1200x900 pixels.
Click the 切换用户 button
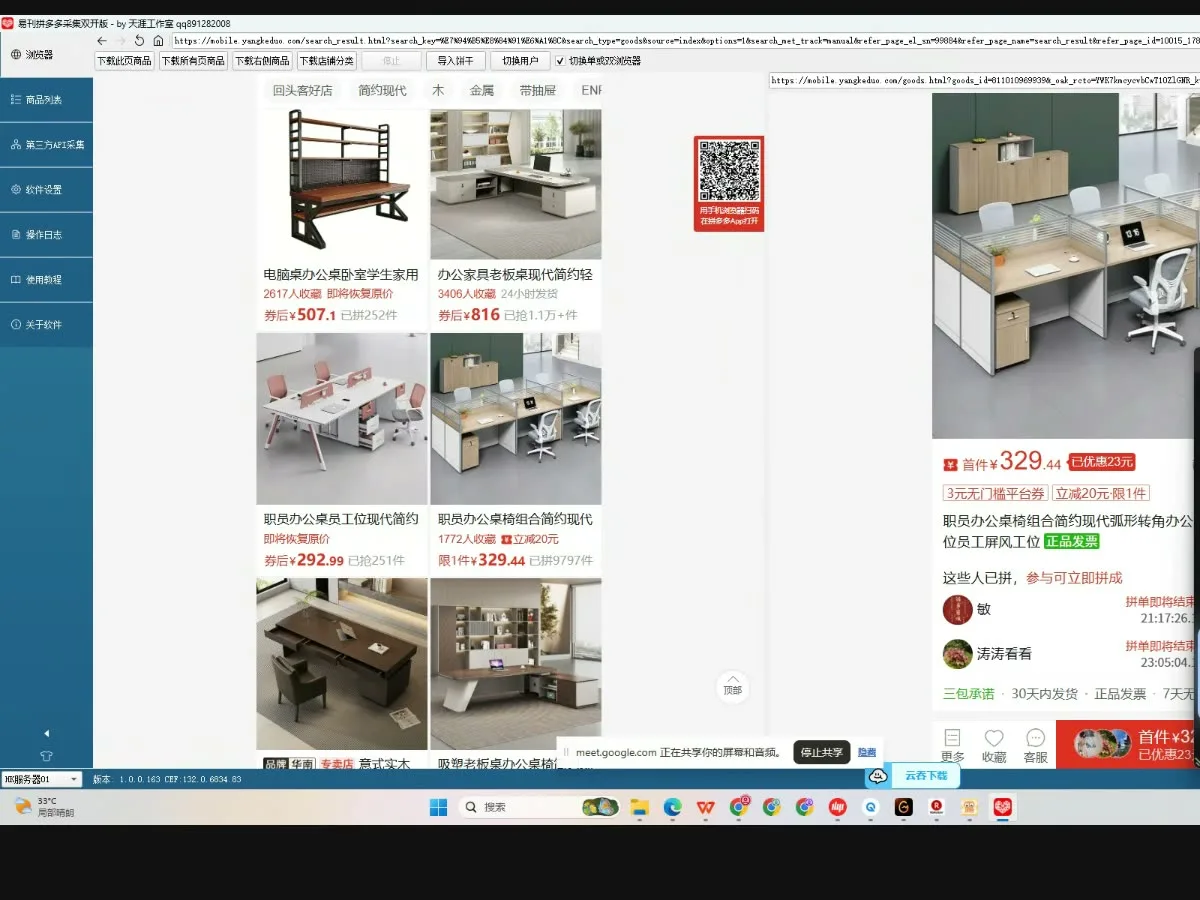[520, 61]
